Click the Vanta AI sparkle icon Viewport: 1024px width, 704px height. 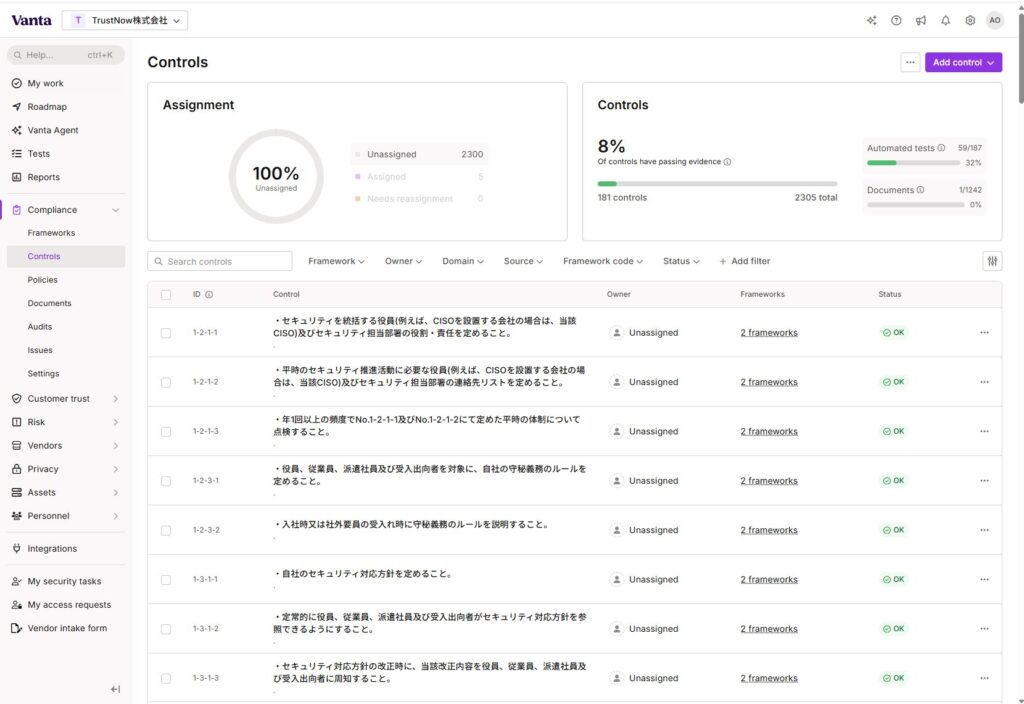tap(871, 20)
